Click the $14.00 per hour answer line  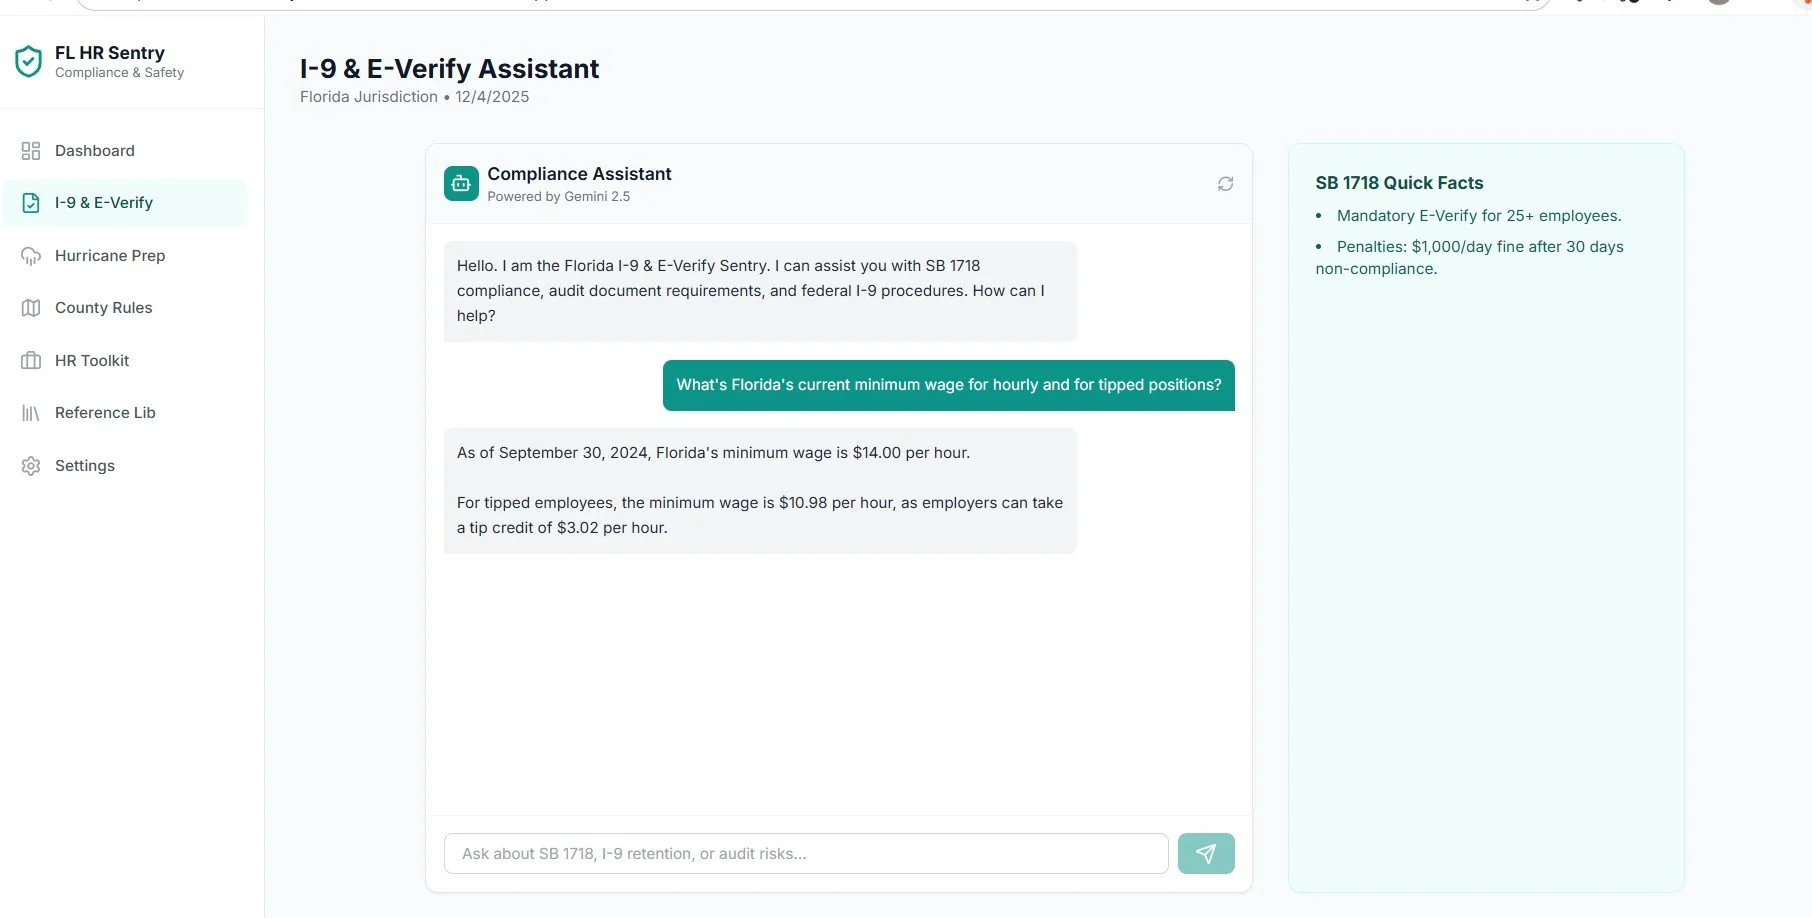pos(713,453)
